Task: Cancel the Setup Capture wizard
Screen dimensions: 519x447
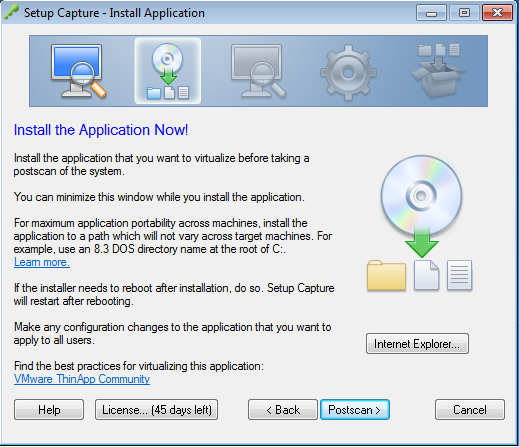Action: (x=470, y=410)
